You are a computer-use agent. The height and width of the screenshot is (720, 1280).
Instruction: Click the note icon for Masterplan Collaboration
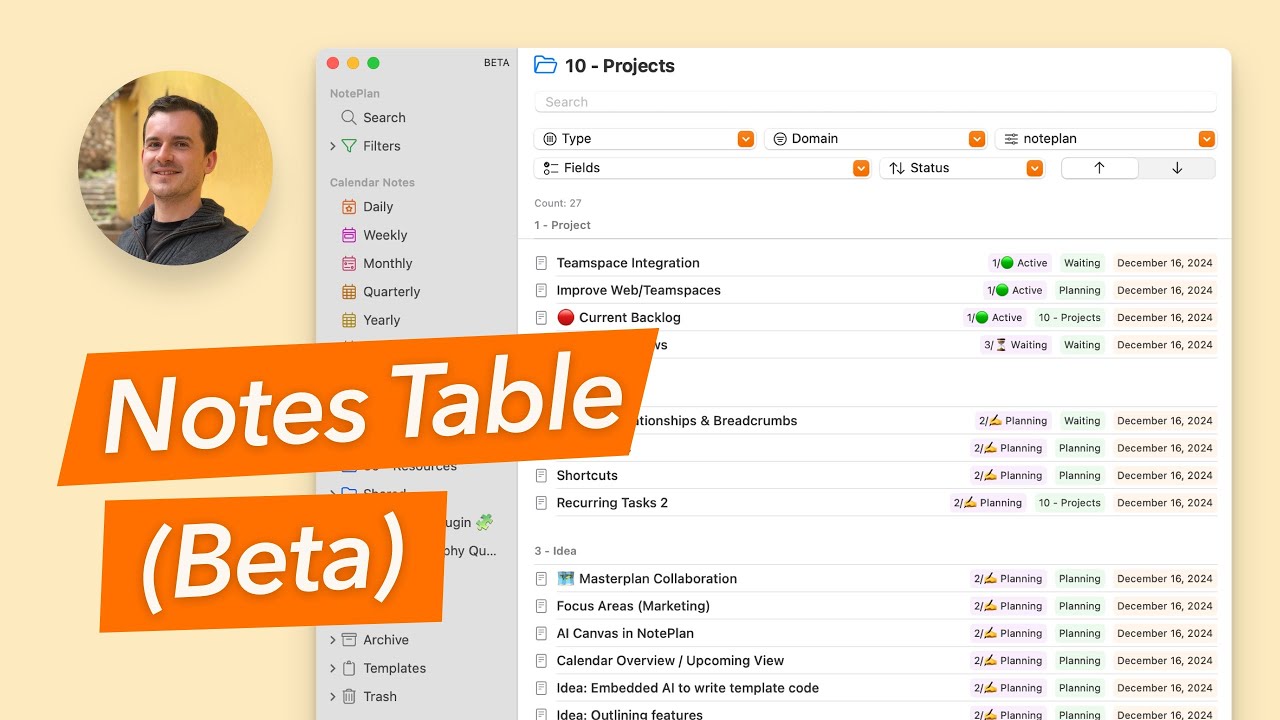pos(541,578)
